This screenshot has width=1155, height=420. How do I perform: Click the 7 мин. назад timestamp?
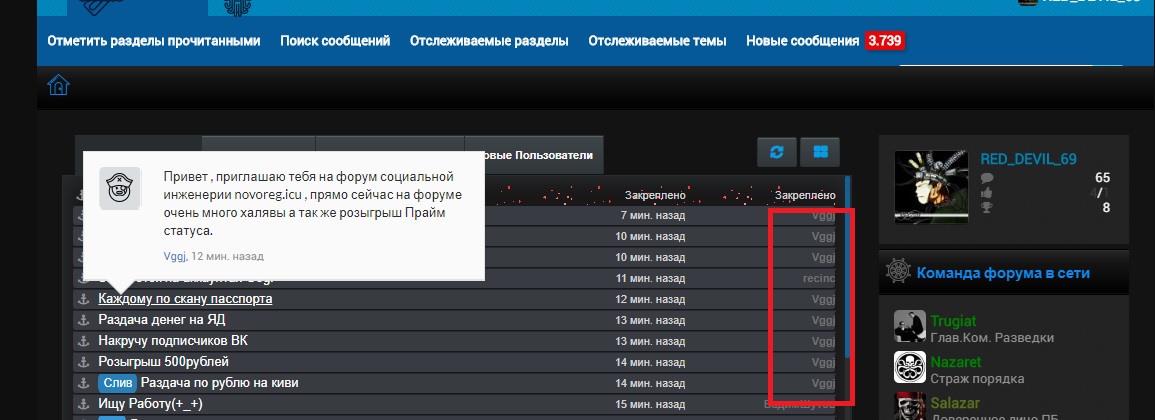pyautogui.click(x=653, y=216)
